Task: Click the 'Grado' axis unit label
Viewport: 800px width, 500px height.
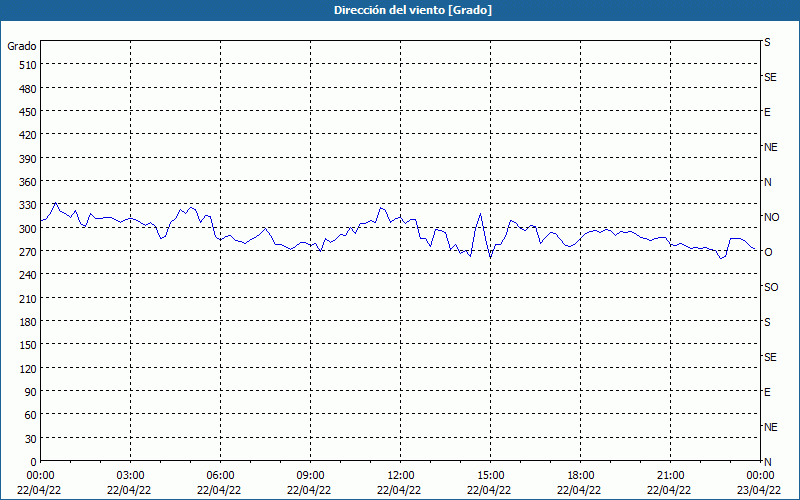Action: (22, 46)
